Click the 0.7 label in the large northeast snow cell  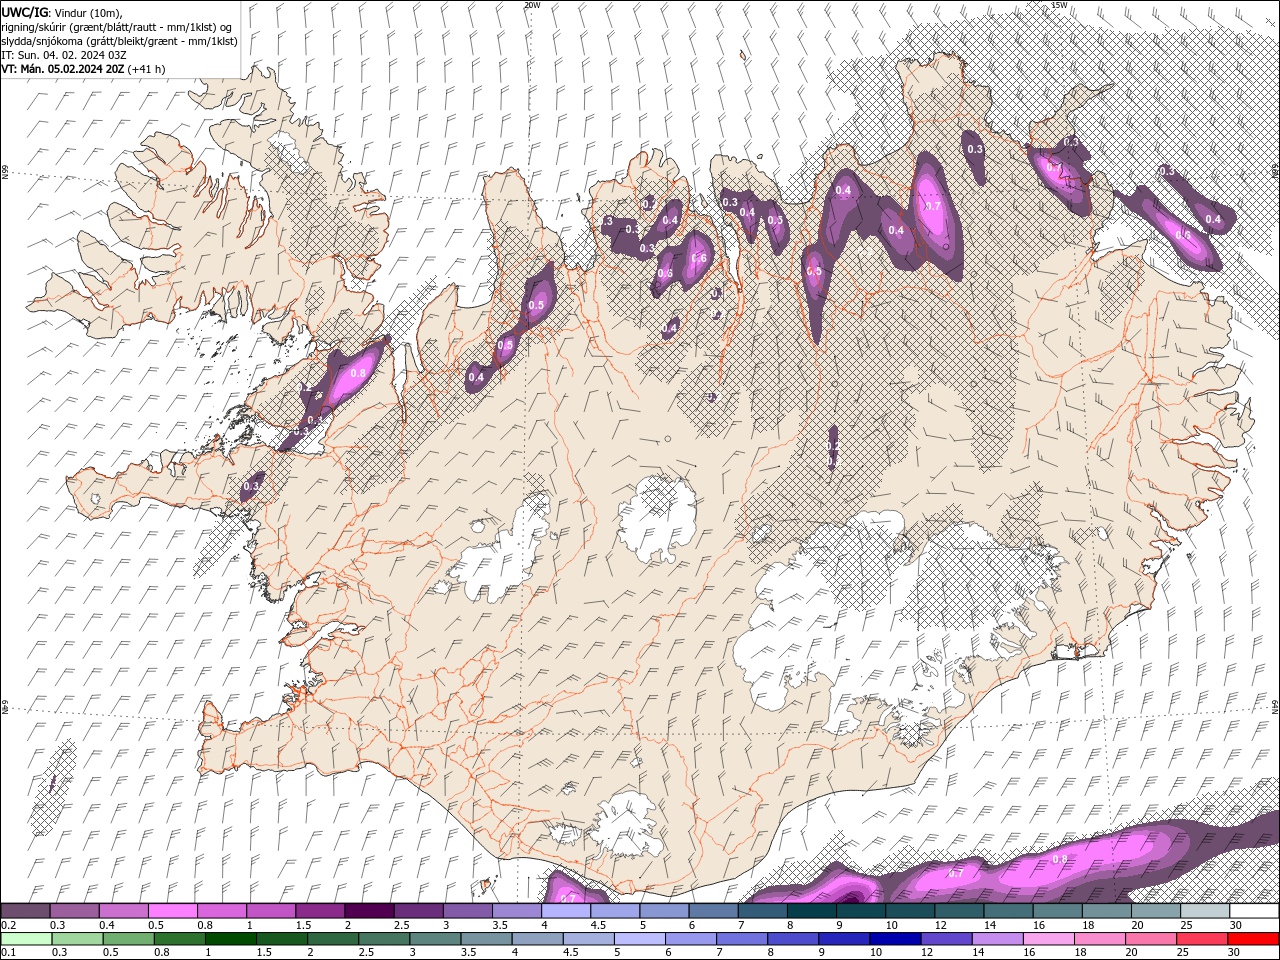(x=932, y=206)
